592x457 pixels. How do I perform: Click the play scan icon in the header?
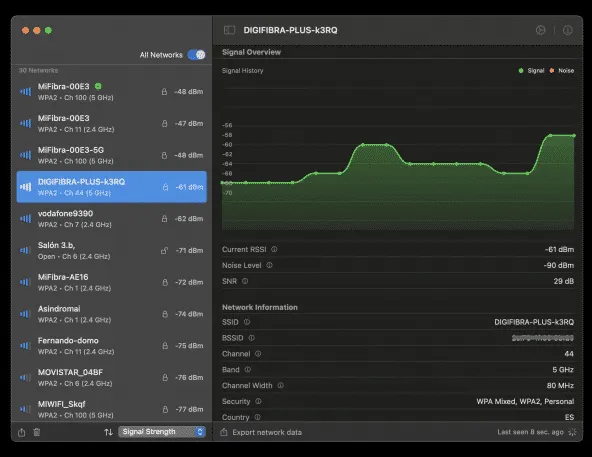(x=540, y=30)
